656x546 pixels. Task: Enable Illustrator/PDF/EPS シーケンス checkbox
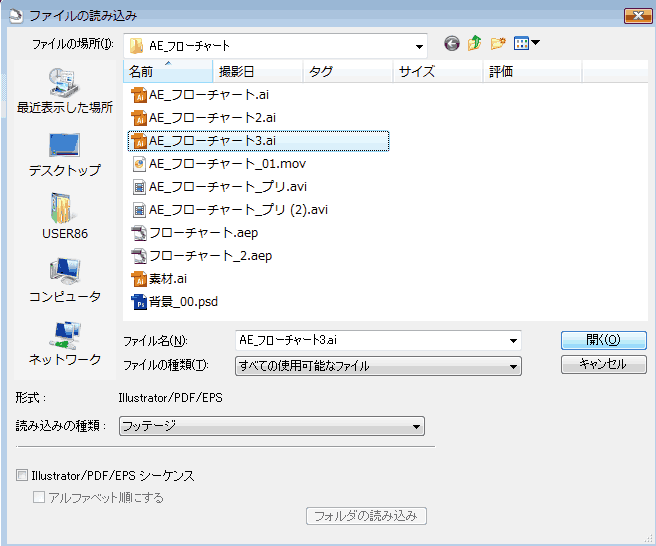22,475
